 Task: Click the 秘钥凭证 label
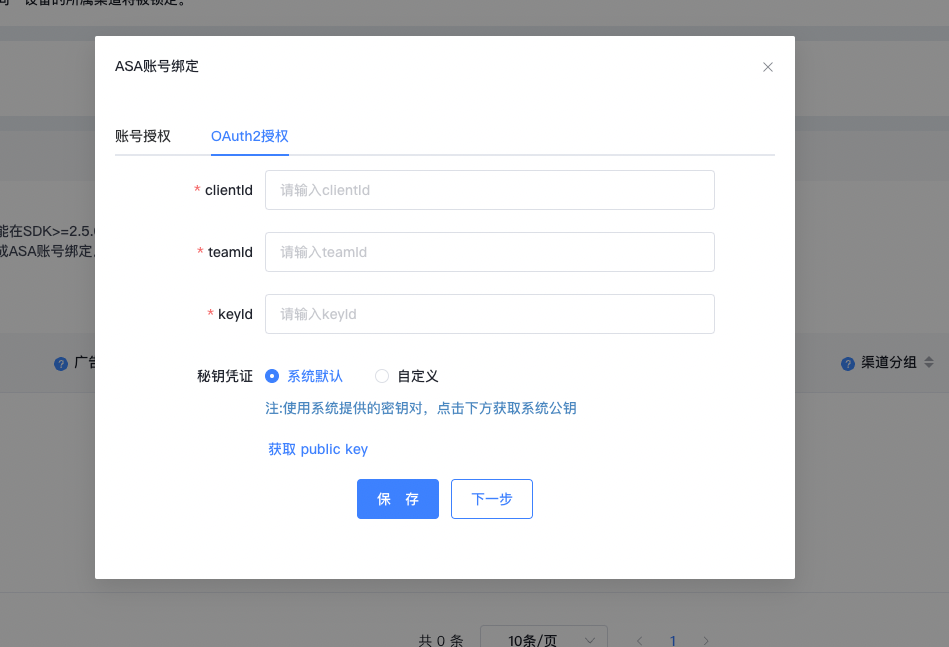coord(225,376)
